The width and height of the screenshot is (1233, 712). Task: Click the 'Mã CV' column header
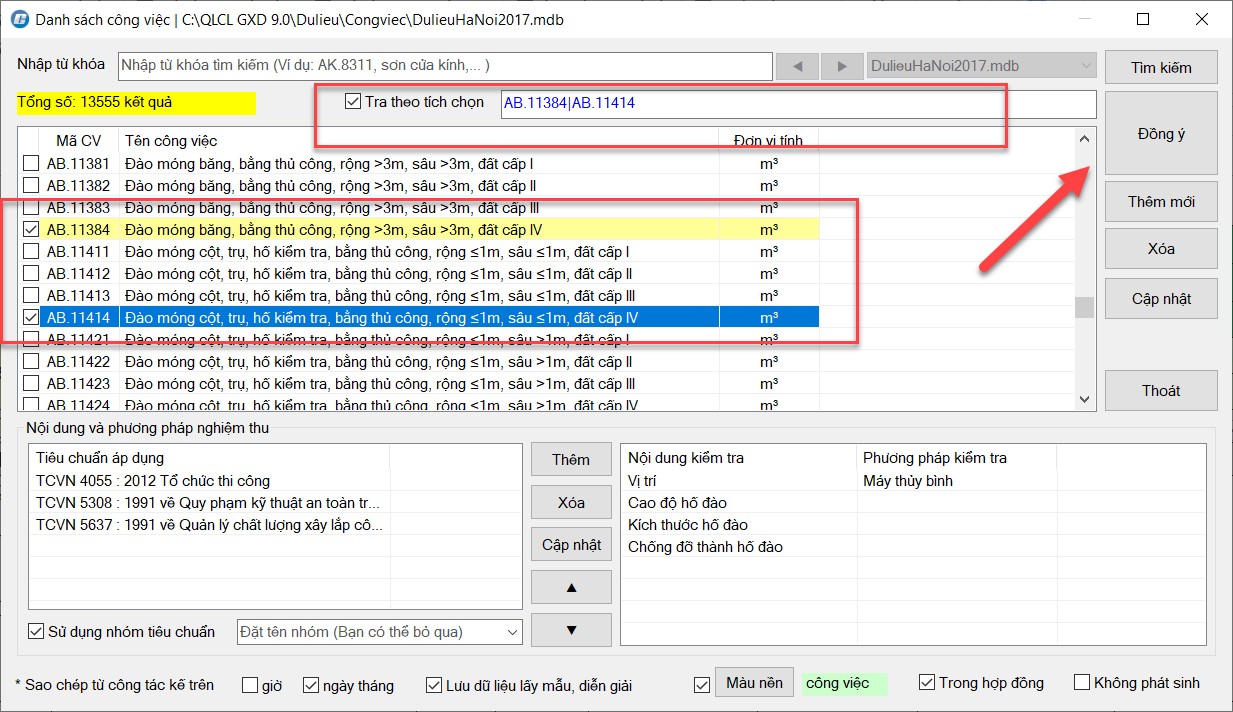coord(78,141)
